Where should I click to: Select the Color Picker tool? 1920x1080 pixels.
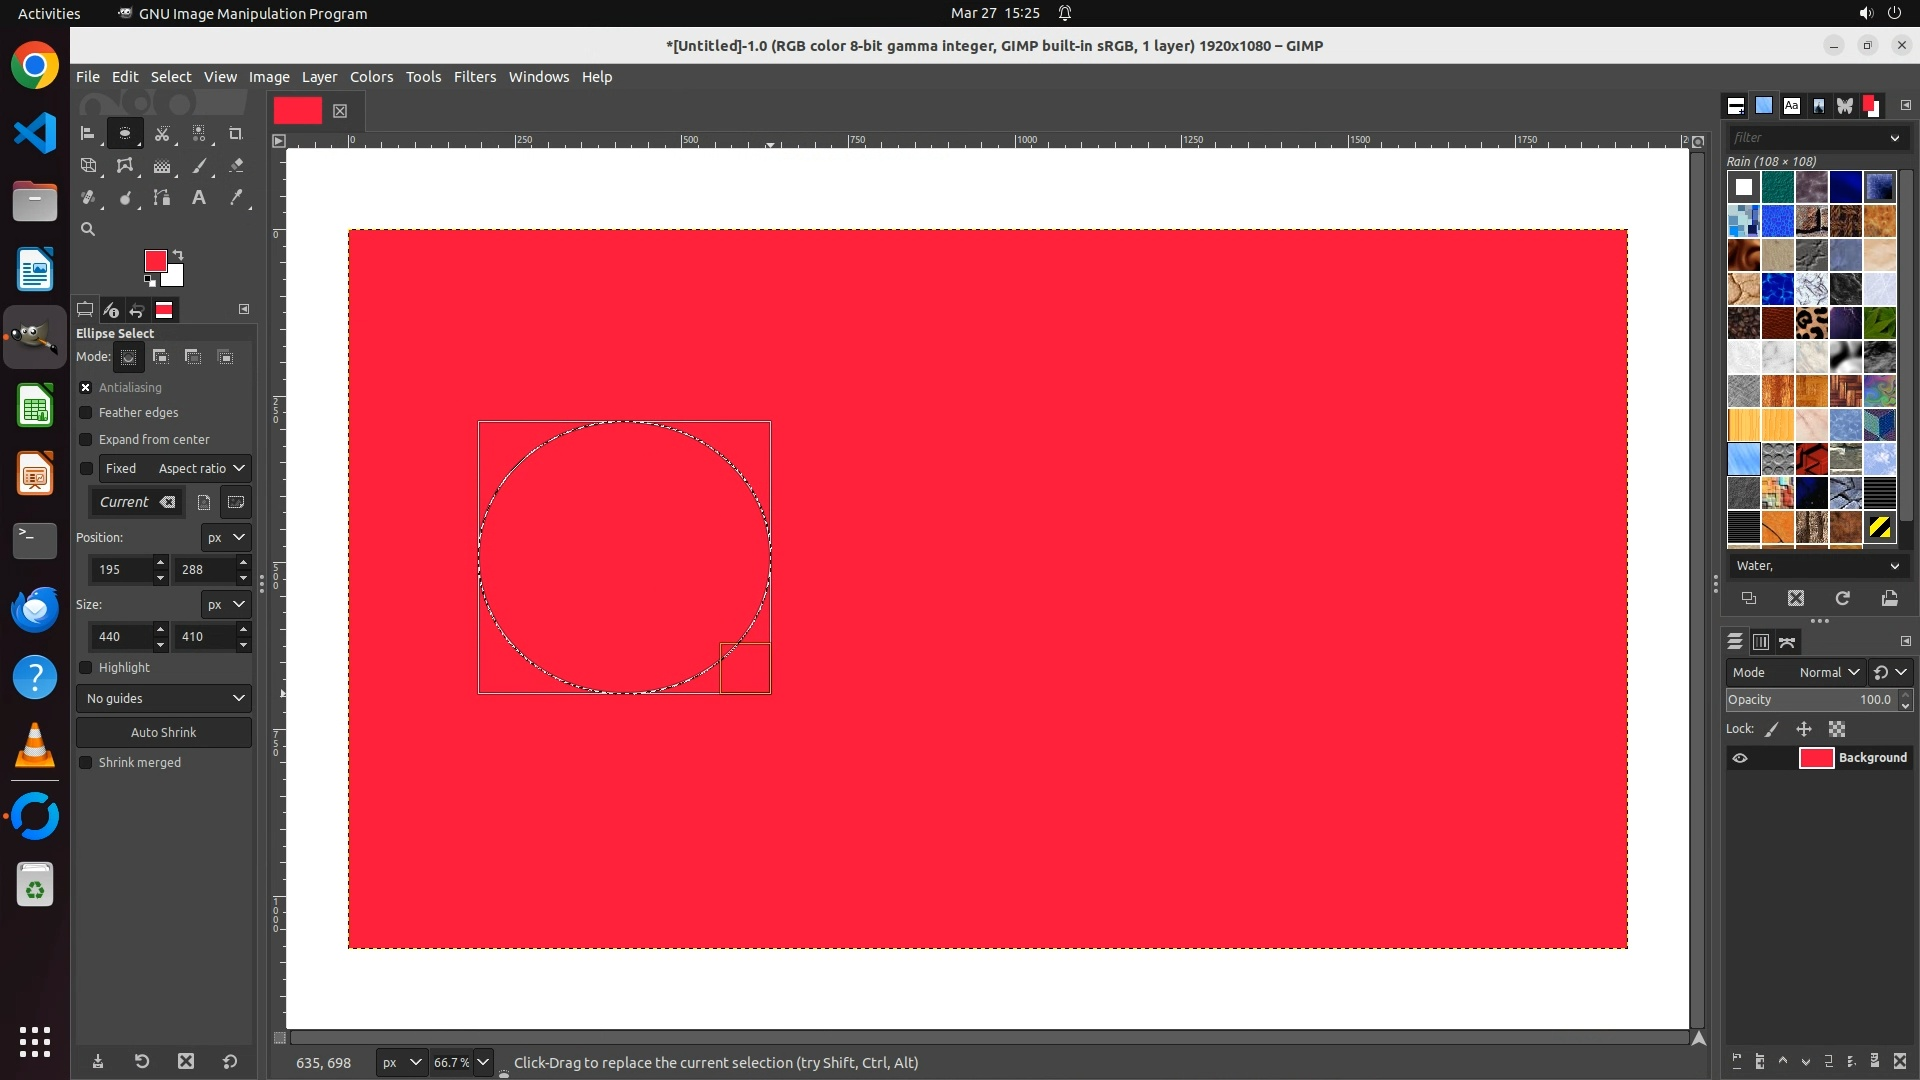(x=236, y=198)
